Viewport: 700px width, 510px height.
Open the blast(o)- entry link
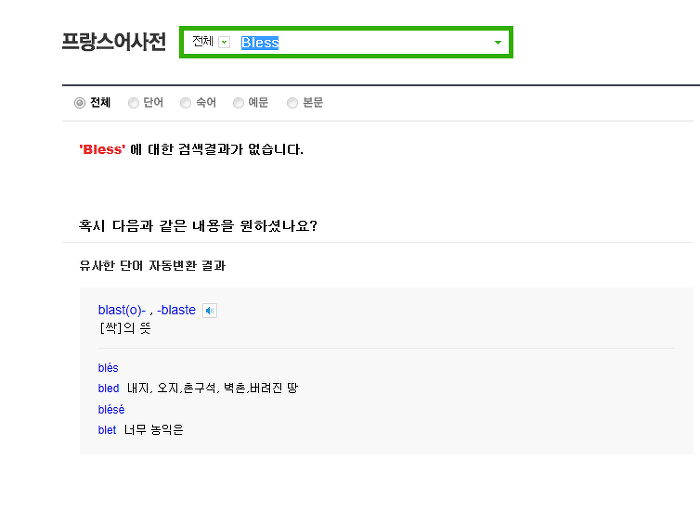pos(122,310)
